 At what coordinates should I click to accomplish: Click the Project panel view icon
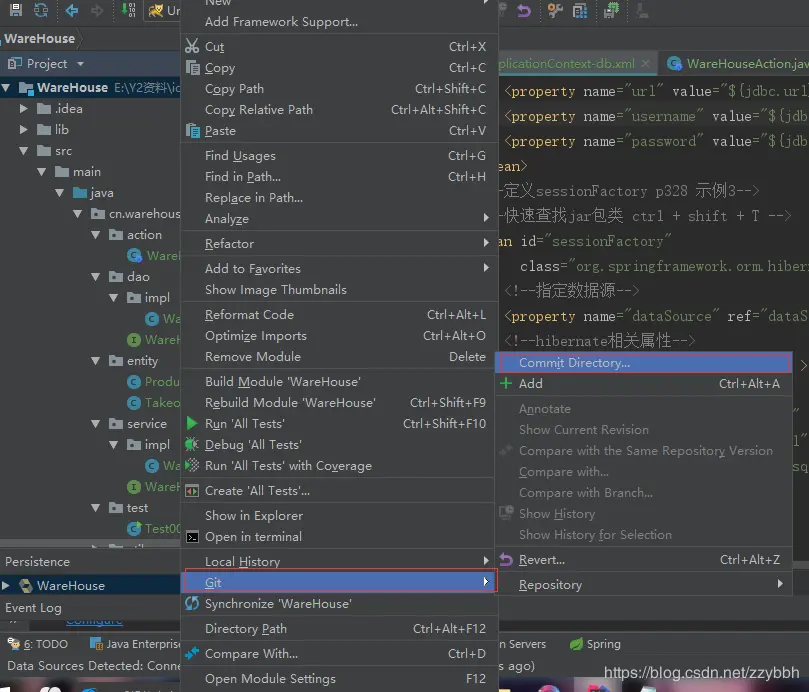[15, 63]
